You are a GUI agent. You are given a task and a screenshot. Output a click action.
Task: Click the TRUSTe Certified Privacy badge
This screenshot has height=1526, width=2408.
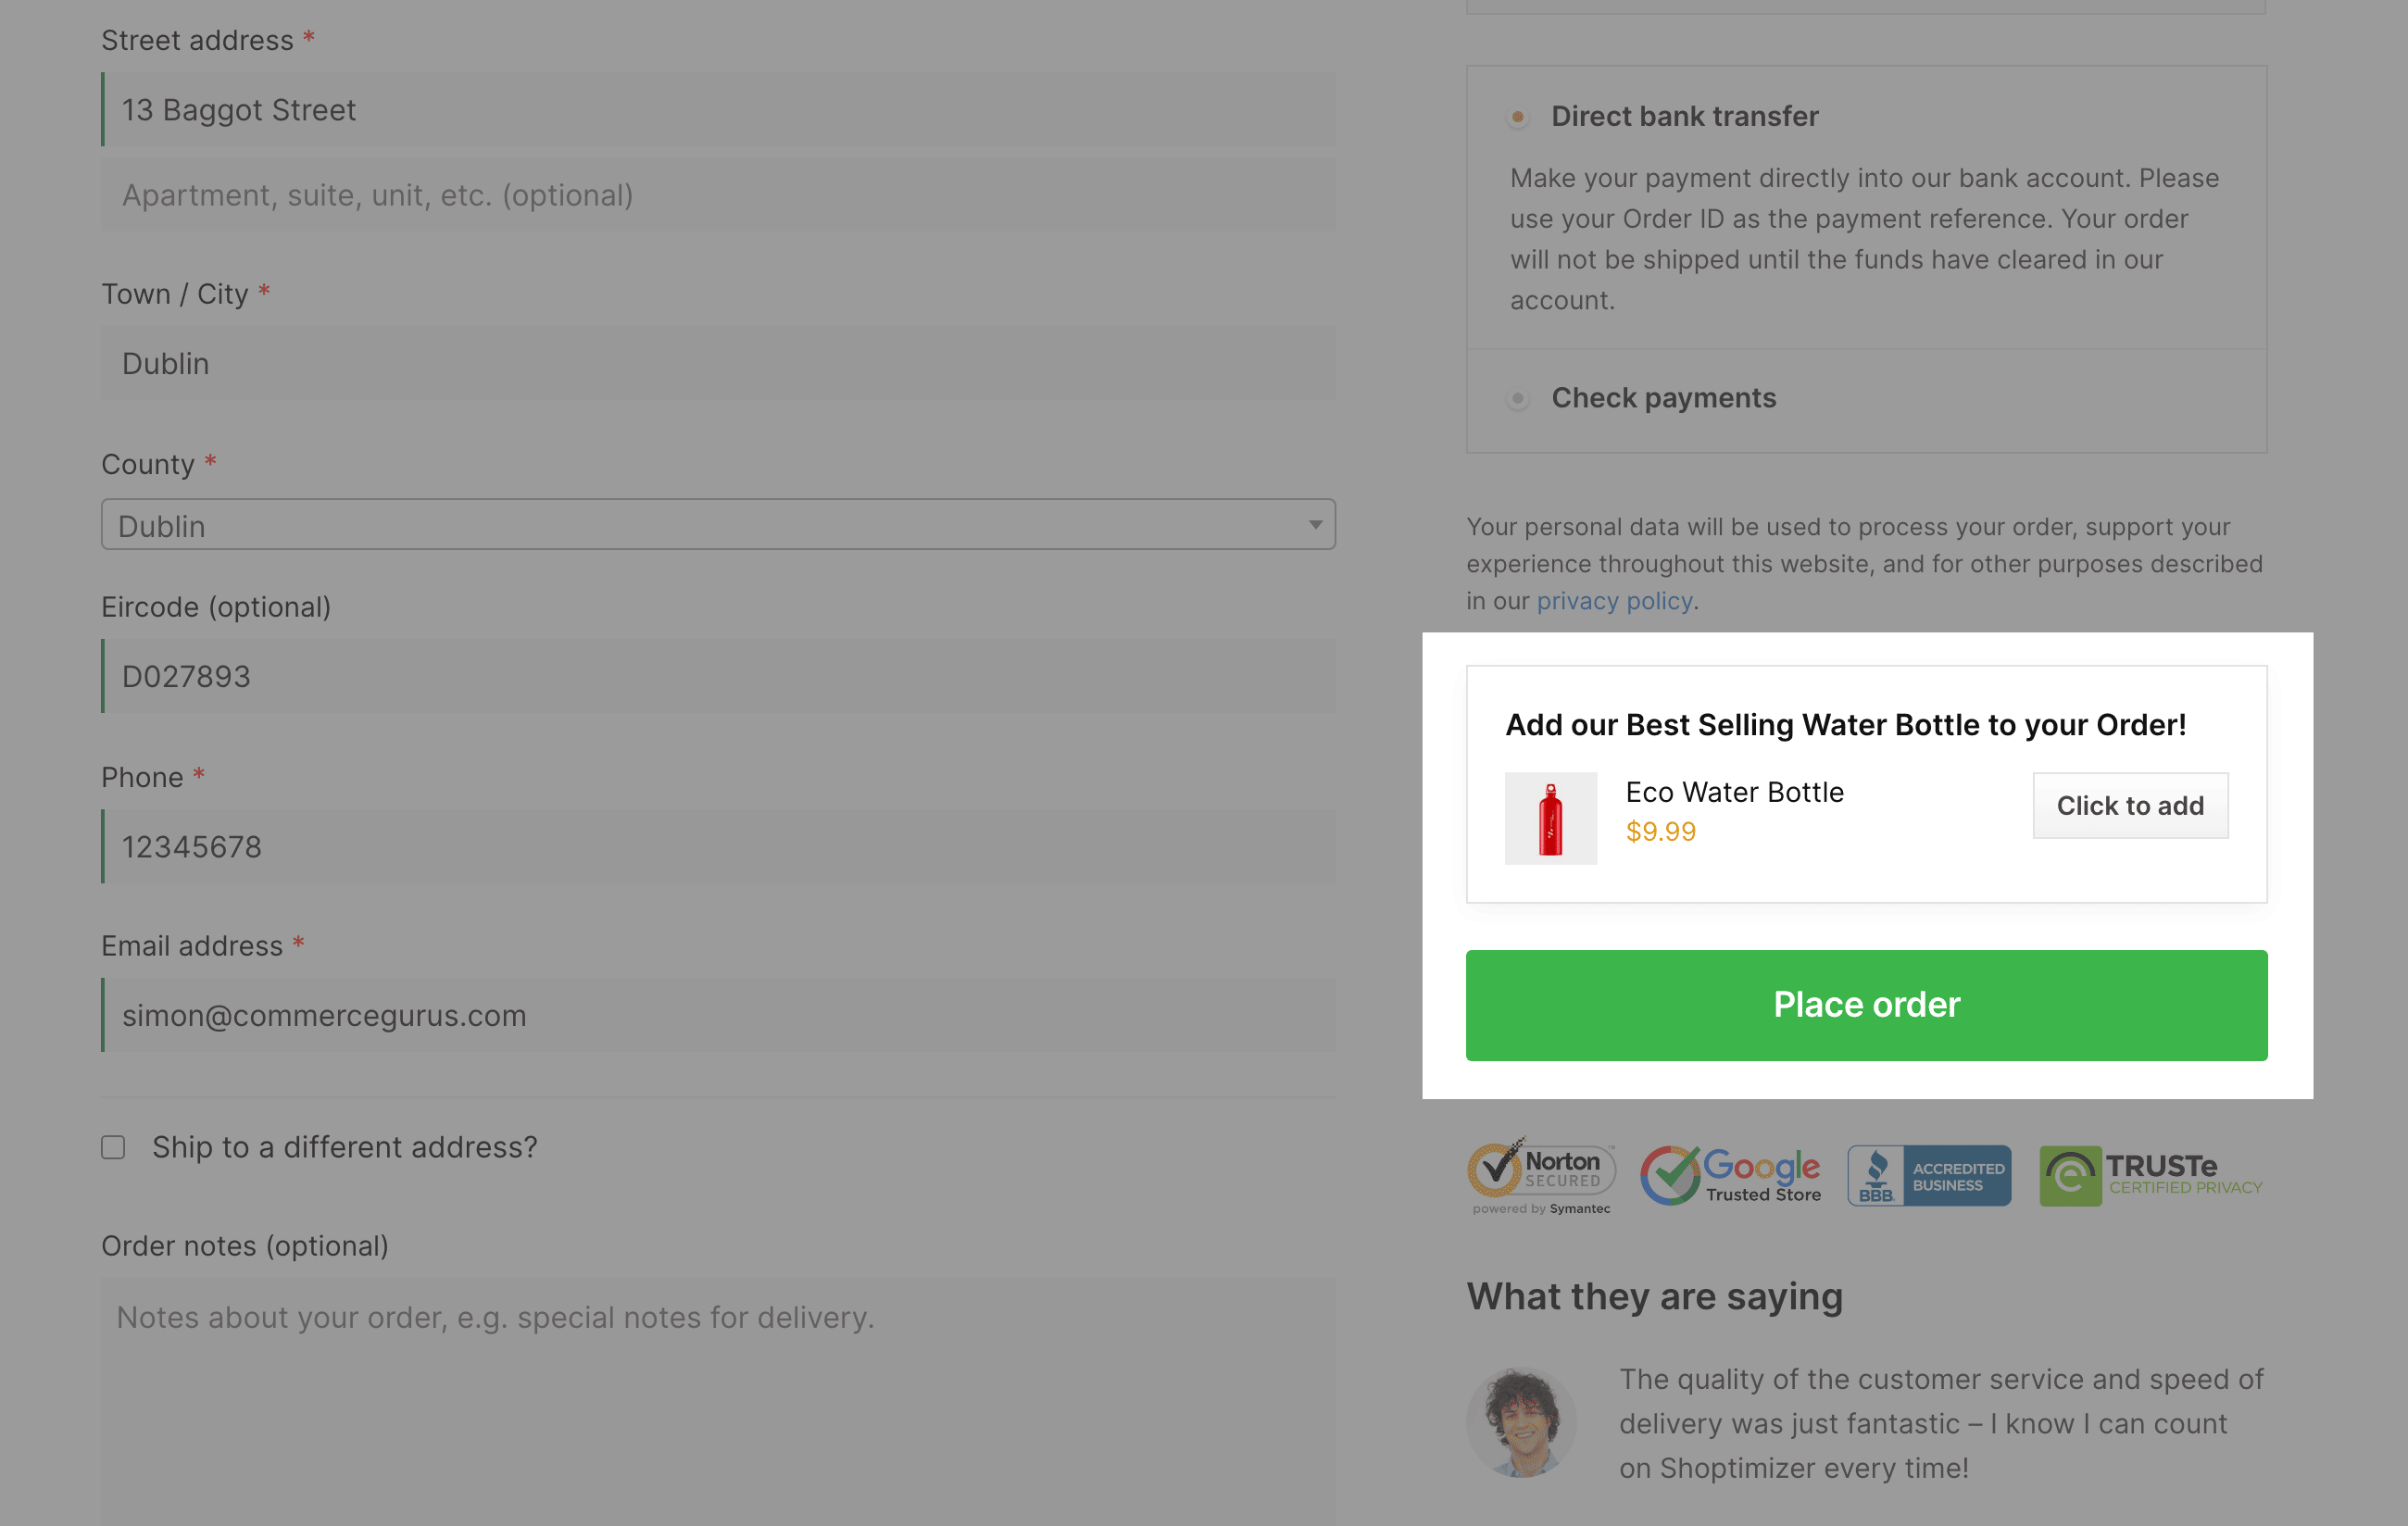(2151, 1176)
